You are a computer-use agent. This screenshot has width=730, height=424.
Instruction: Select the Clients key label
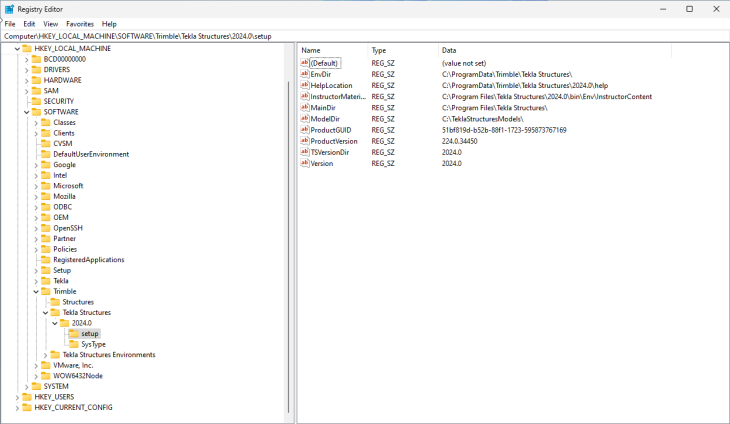pos(64,133)
